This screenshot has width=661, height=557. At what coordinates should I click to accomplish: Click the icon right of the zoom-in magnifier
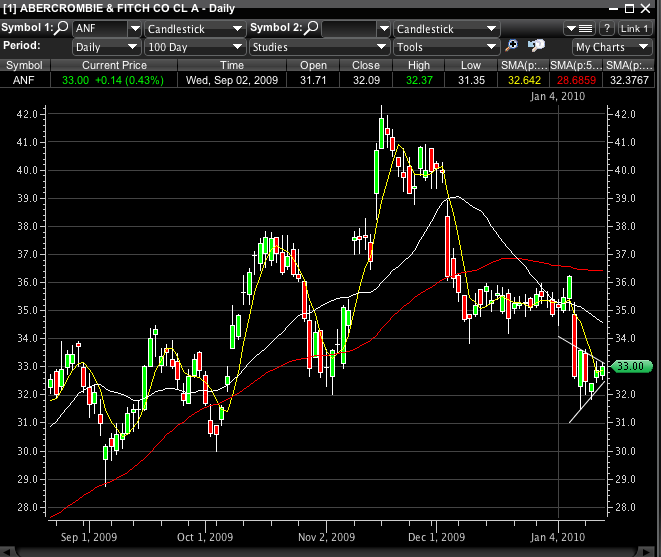[536, 46]
